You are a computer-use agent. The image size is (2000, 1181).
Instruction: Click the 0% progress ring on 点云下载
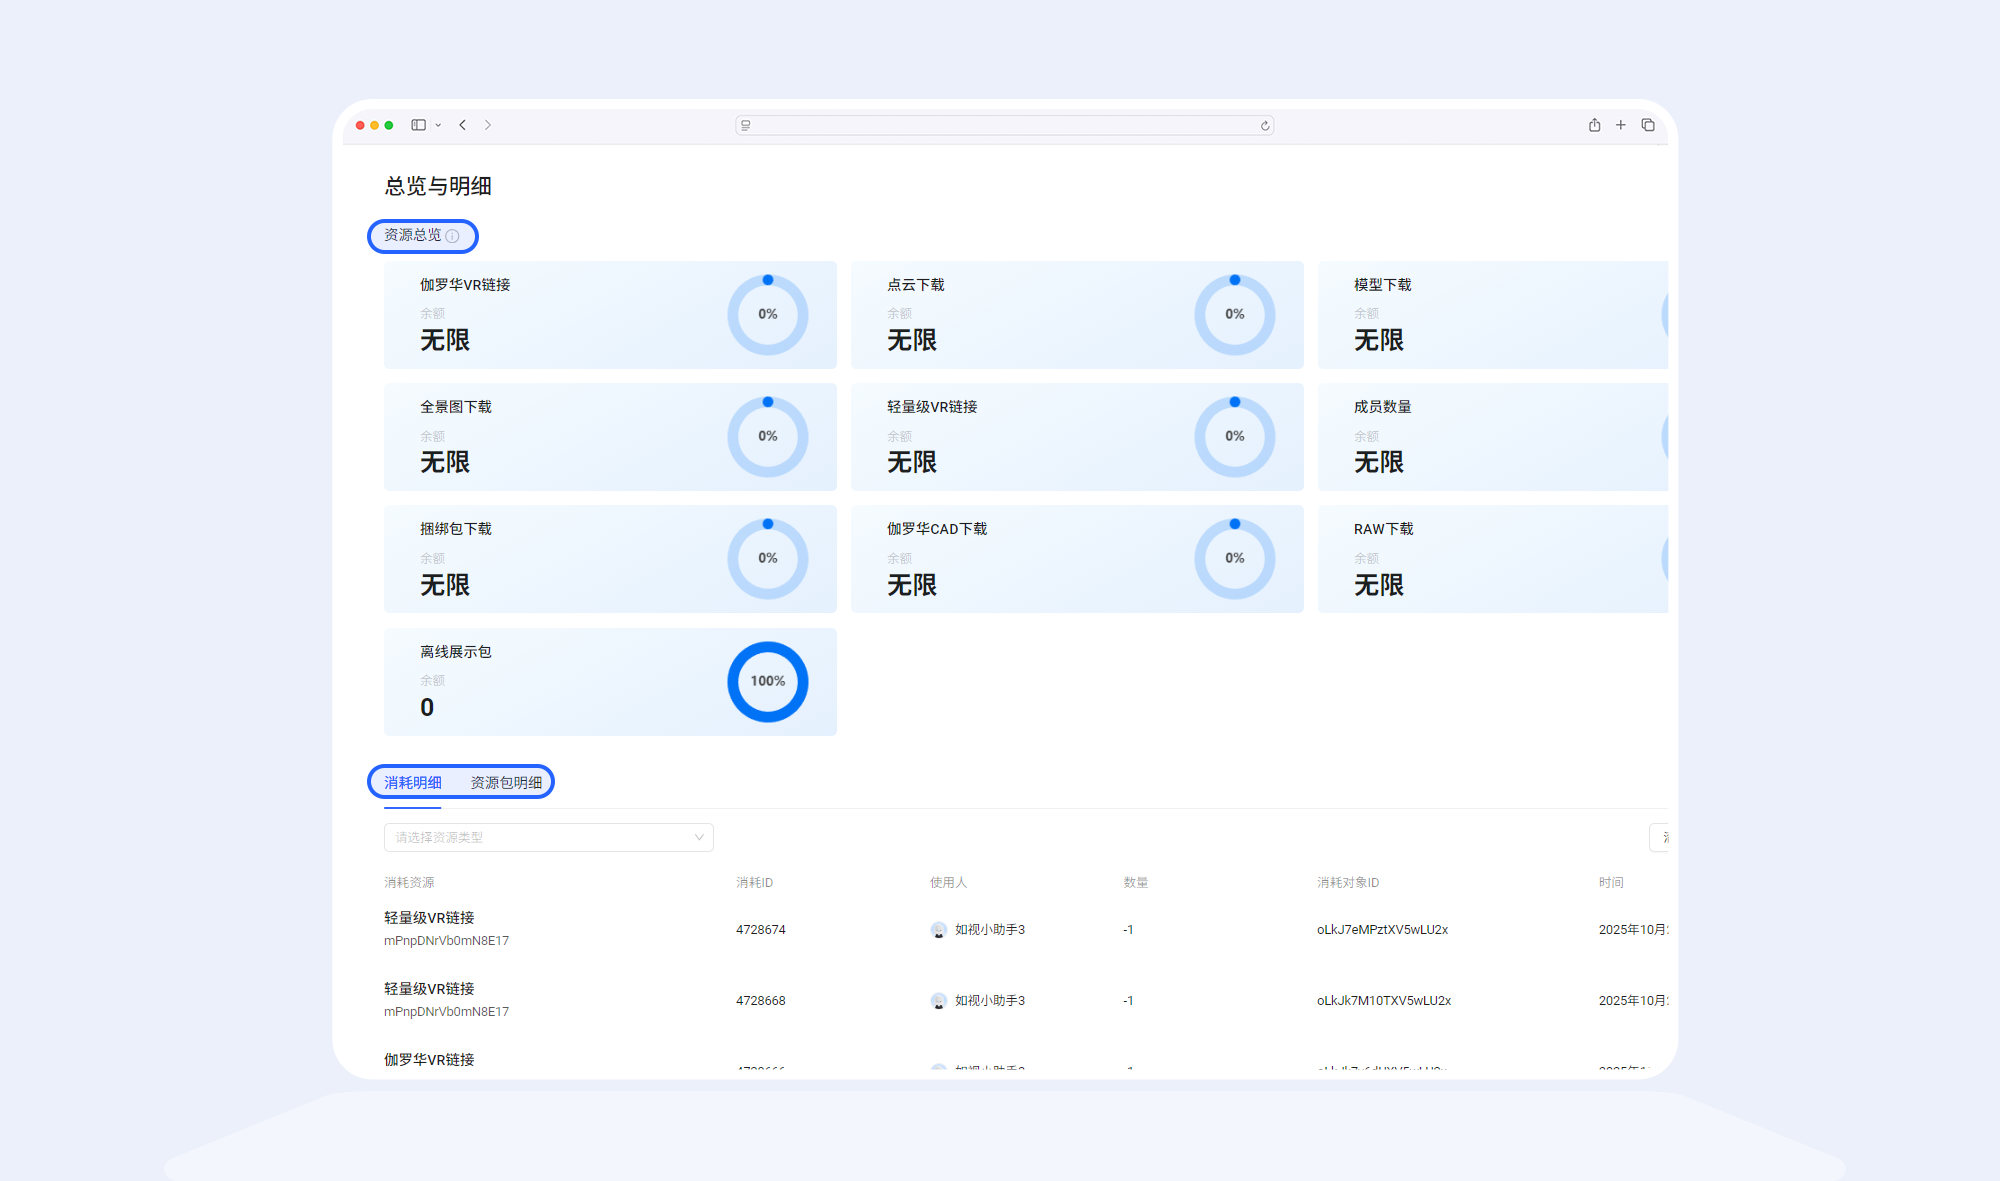pyautogui.click(x=1234, y=314)
